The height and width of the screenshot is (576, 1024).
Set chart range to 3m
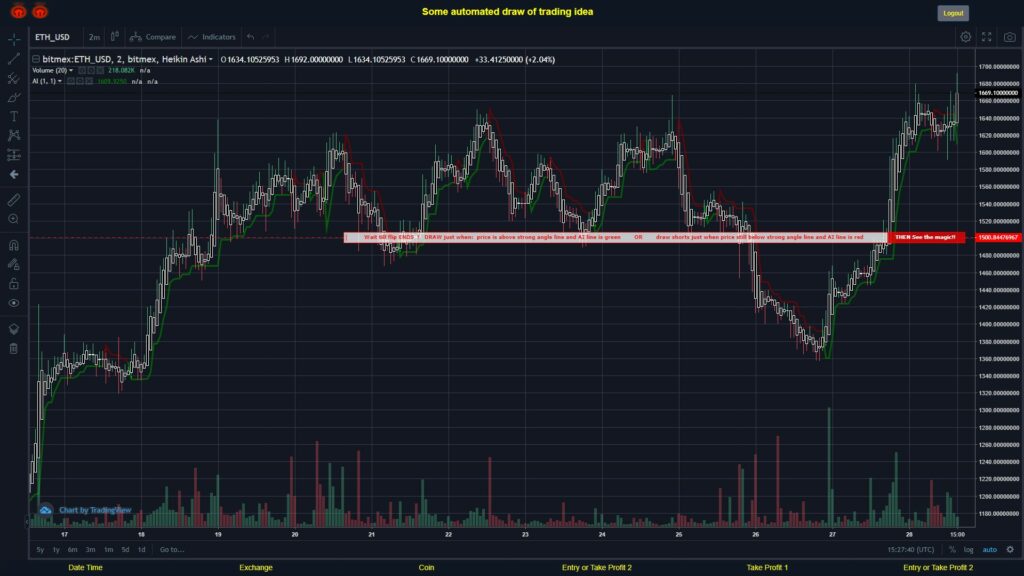click(90, 550)
